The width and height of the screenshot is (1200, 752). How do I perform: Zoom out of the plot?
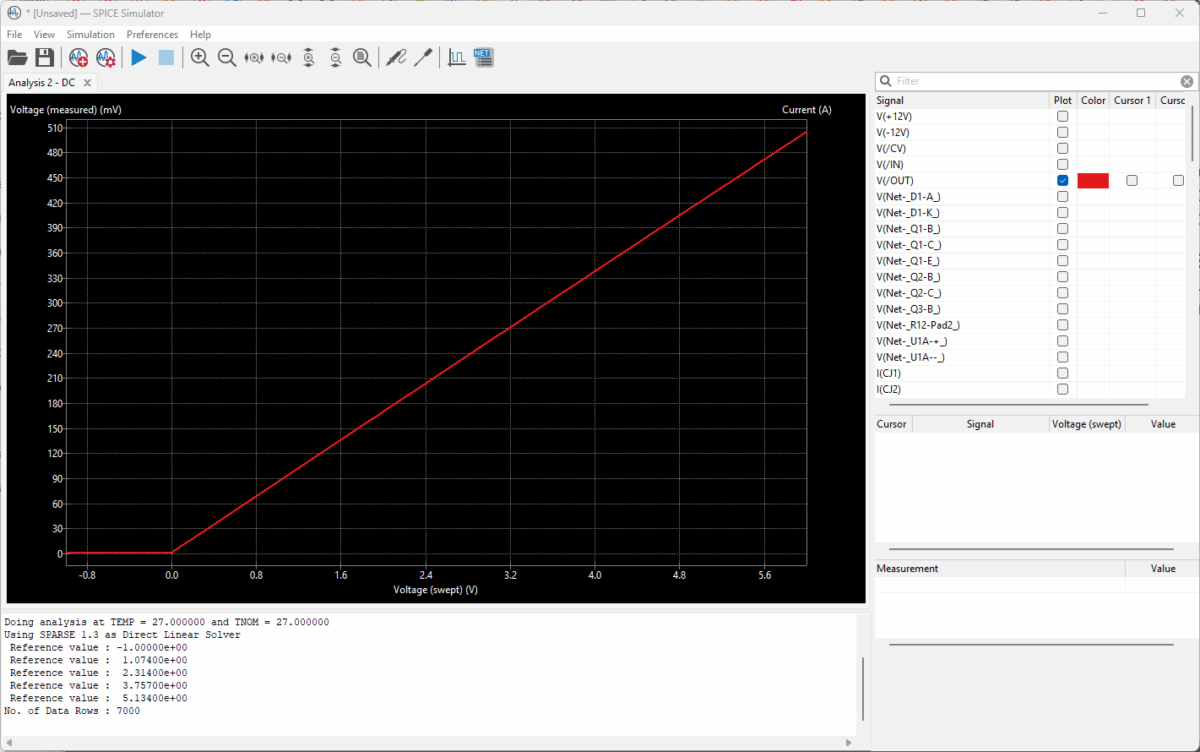click(227, 58)
